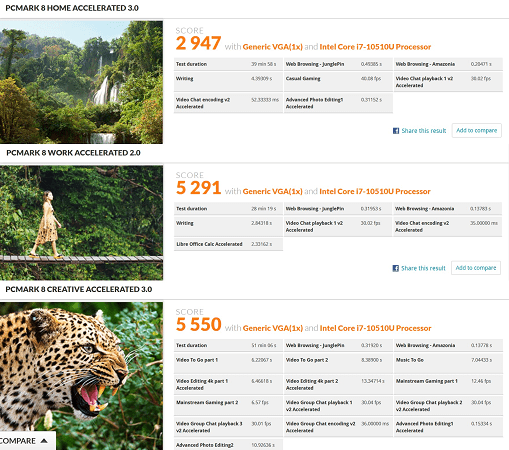Click Video Editing 4k part 1 Accelerated row
The width and height of the screenshot is (509, 450).
pyautogui.click(x=228, y=384)
